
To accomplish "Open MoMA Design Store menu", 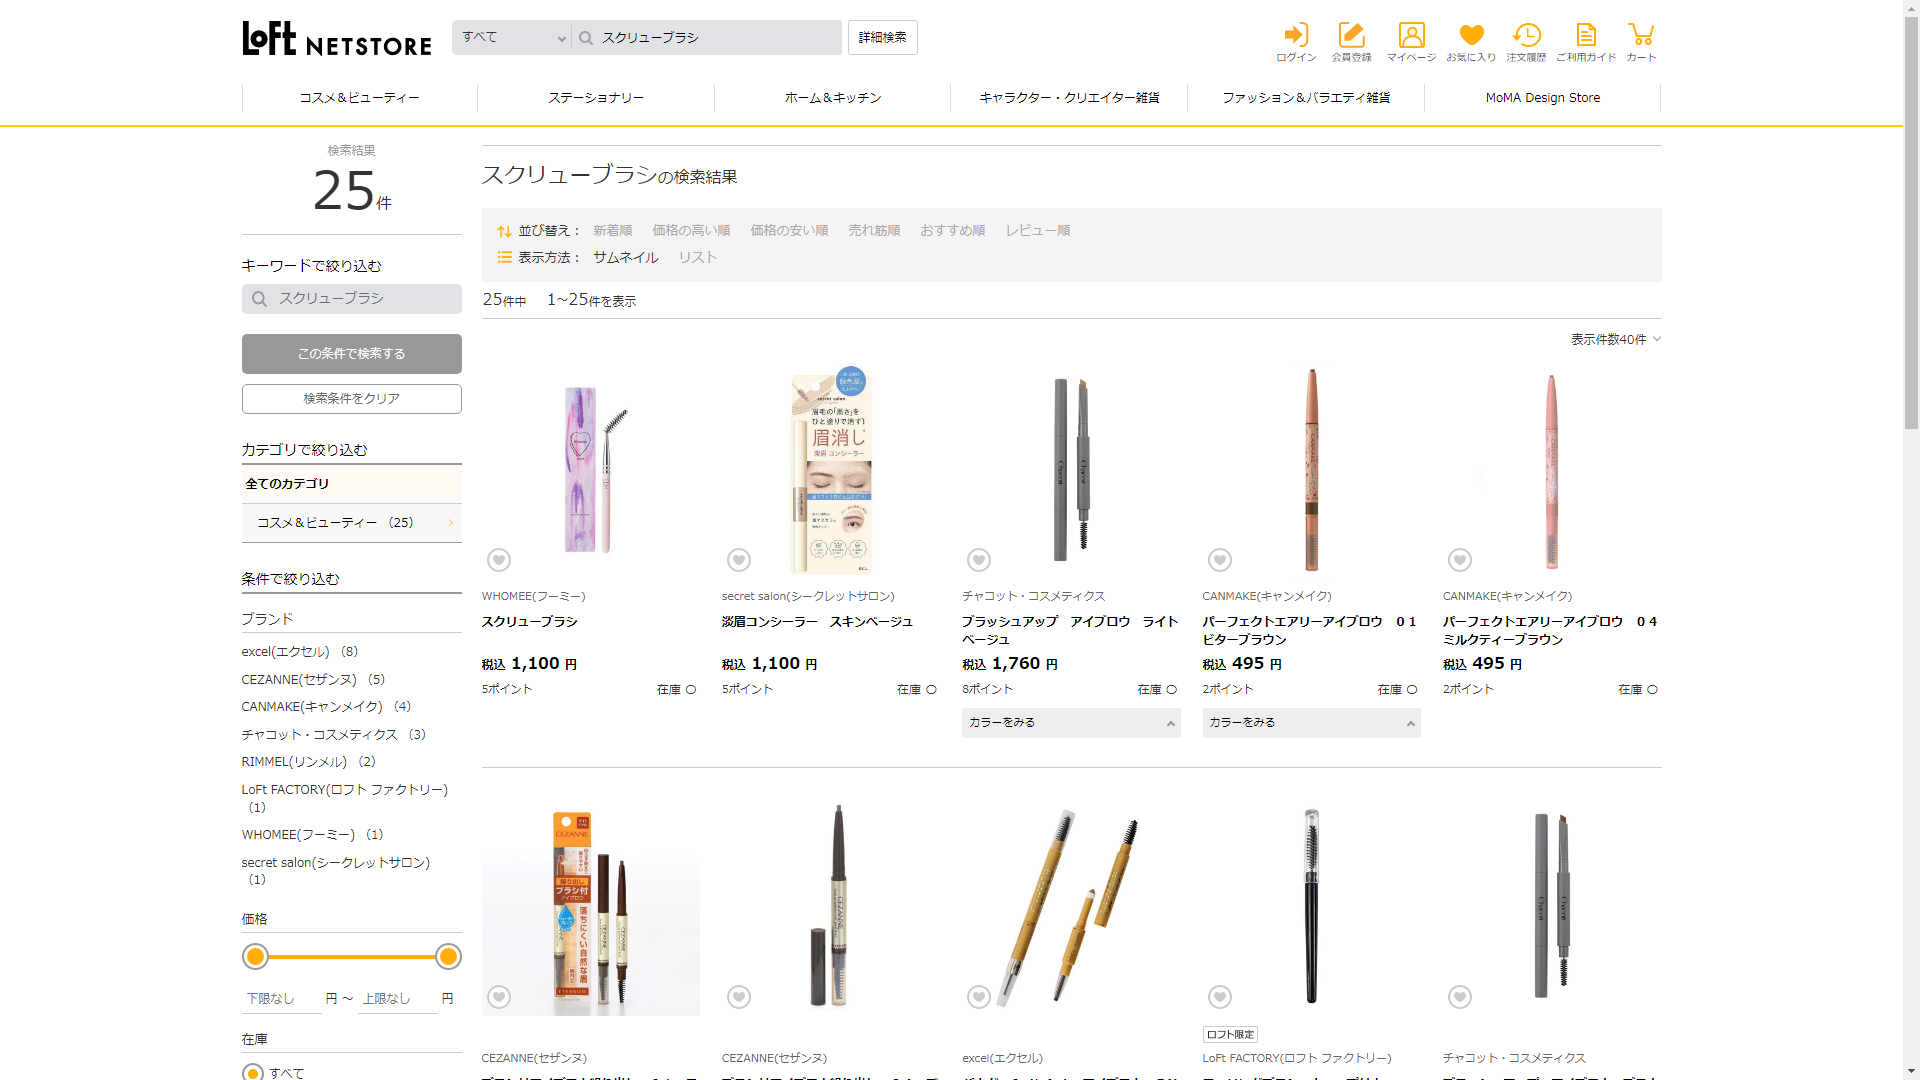I will coord(1542,98).
